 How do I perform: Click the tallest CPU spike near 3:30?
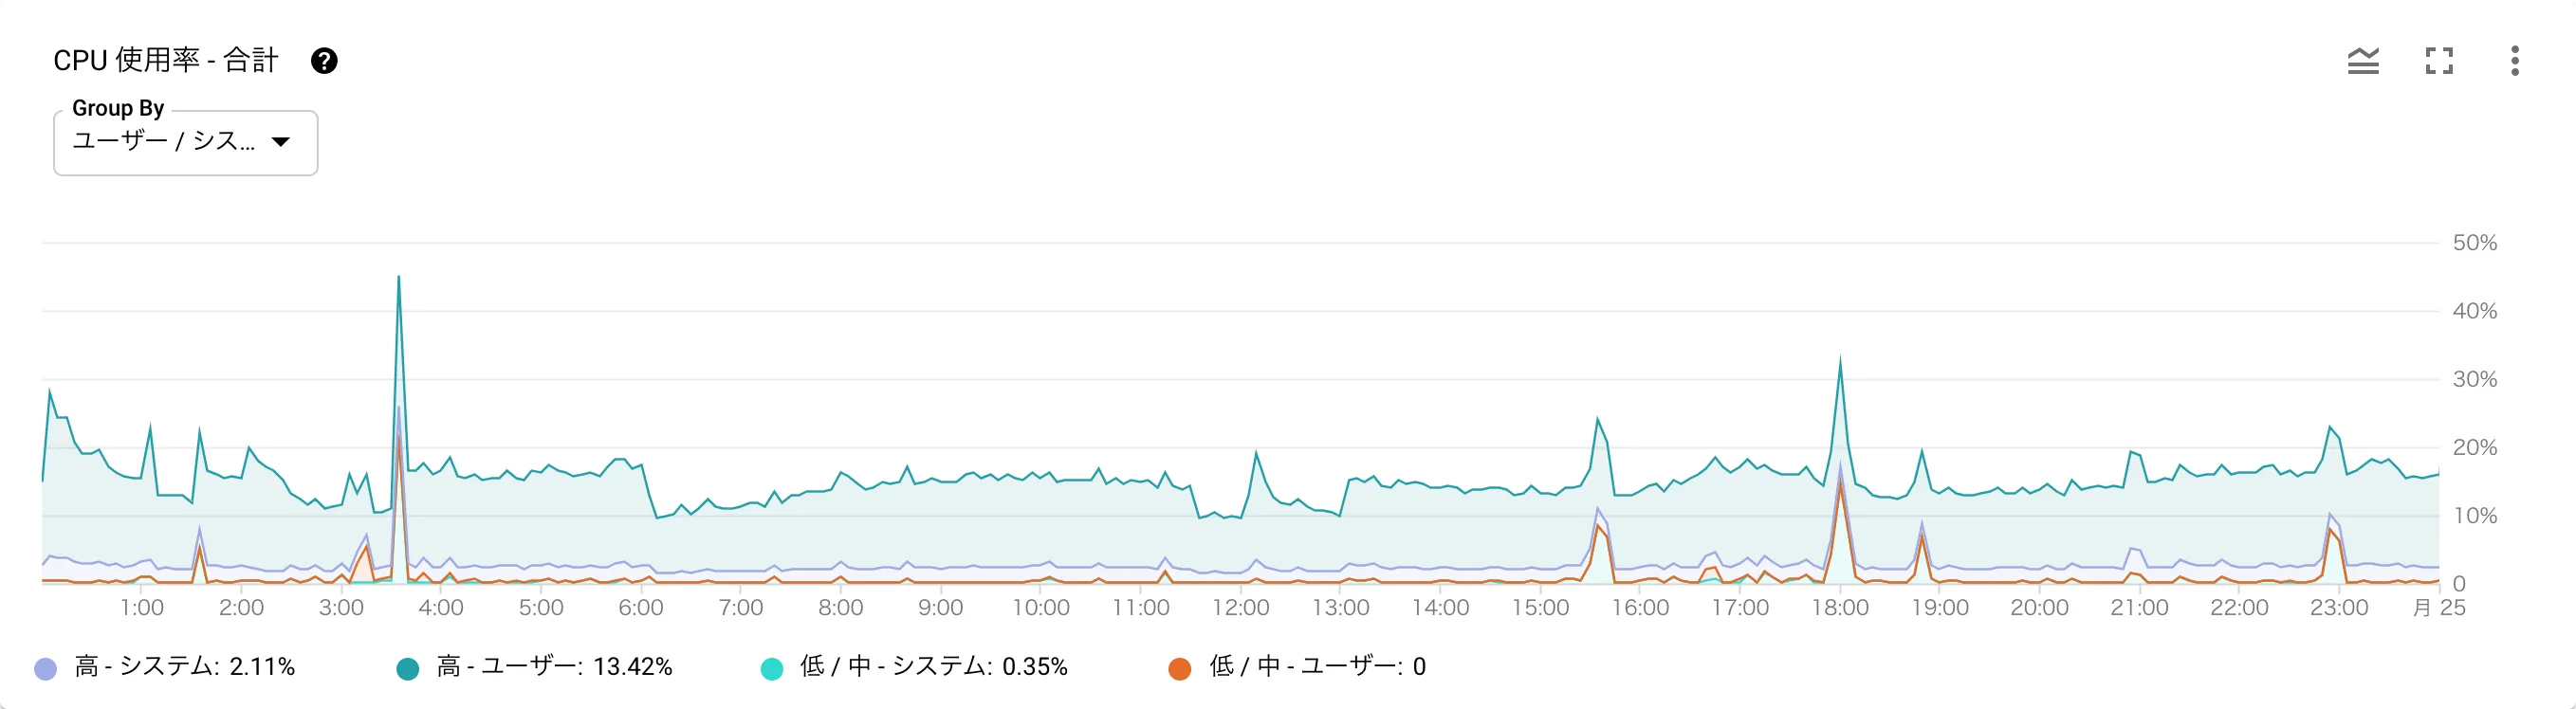click(399, 279)
